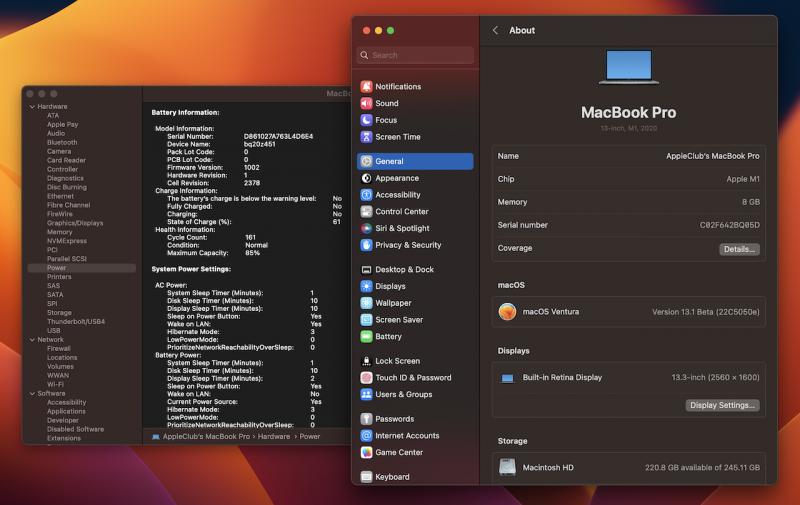Click the Wallpaper icon
Viewport: 800px width, 505px height.
click(x=366, y=303)
